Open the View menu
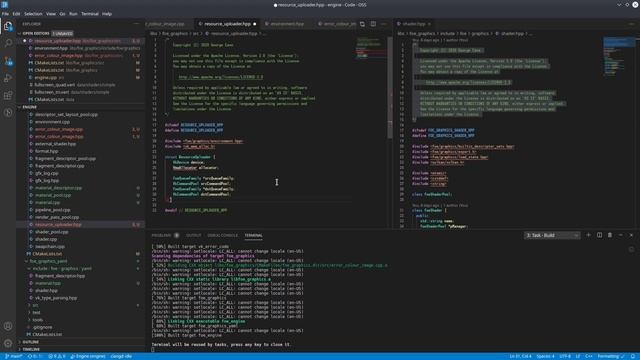 pos(51,14)
